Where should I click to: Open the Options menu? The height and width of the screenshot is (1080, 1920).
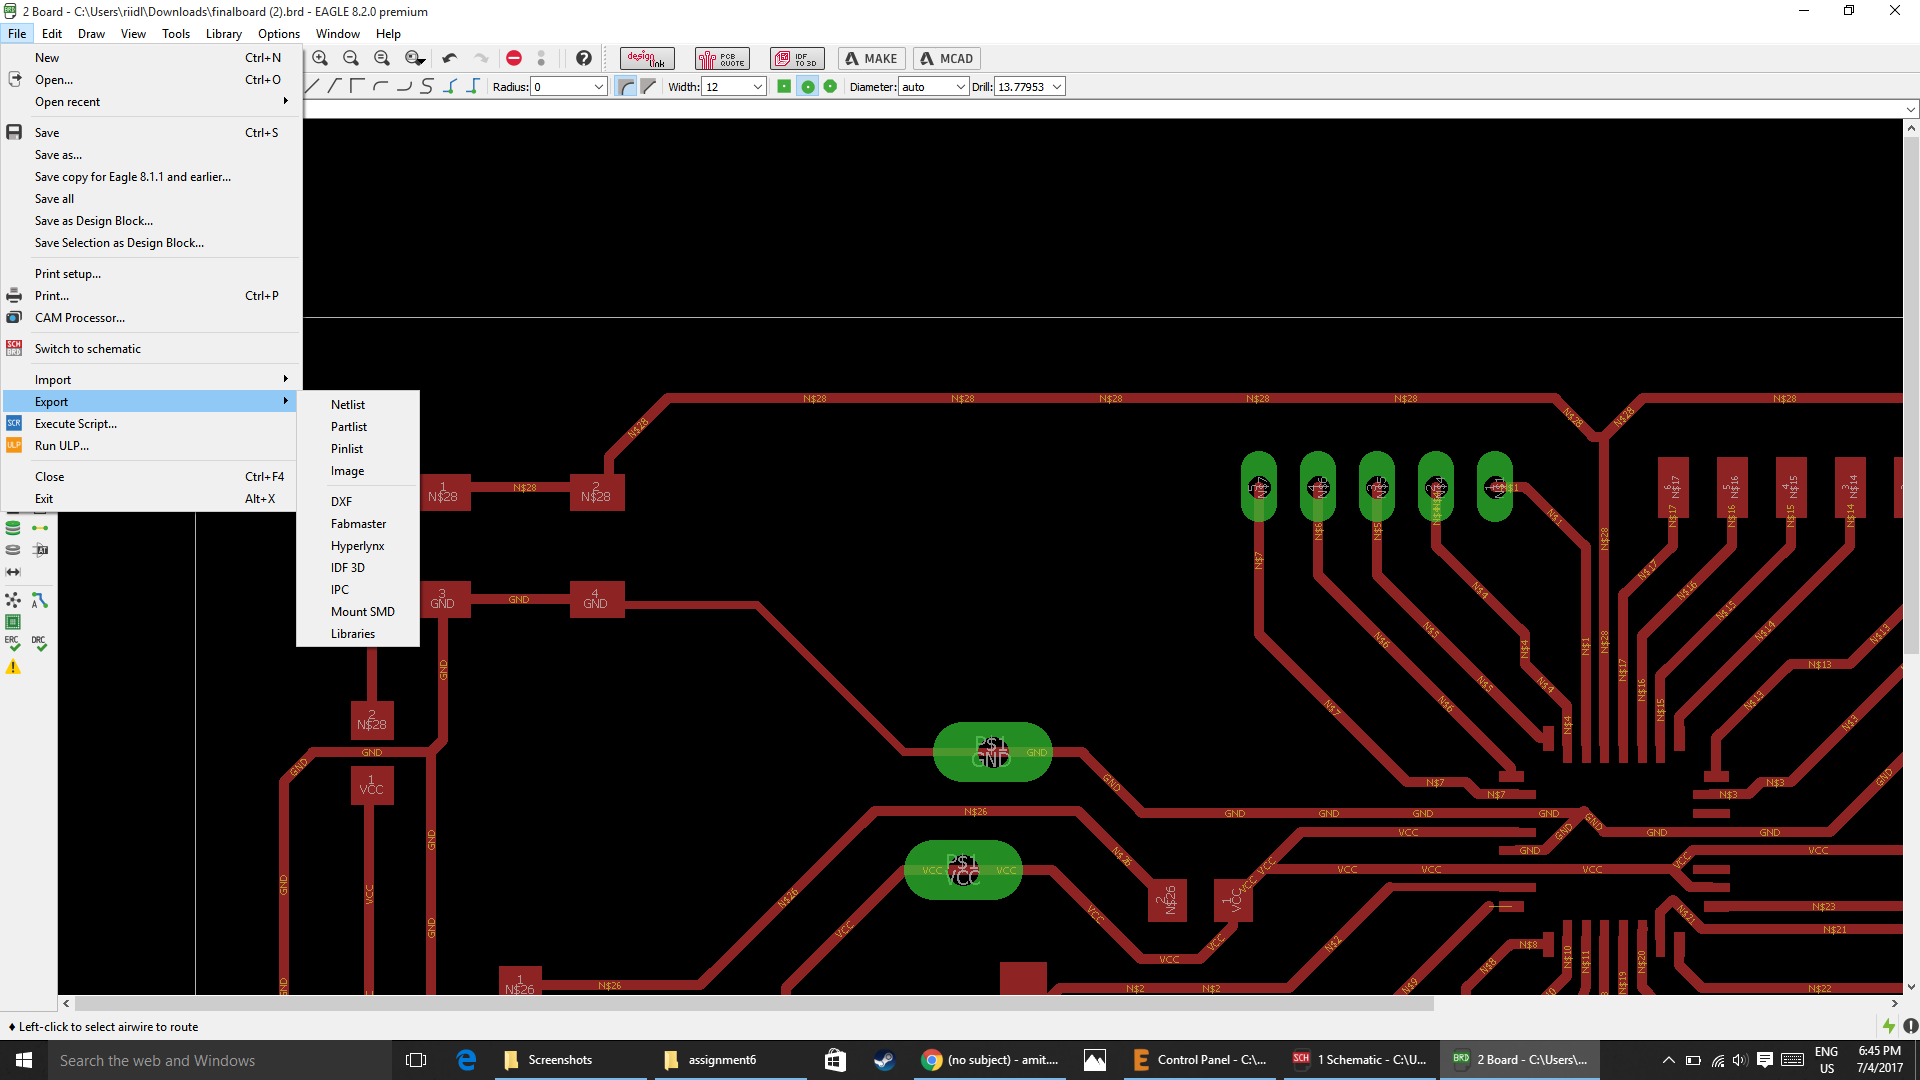click(x=279, y=34)
